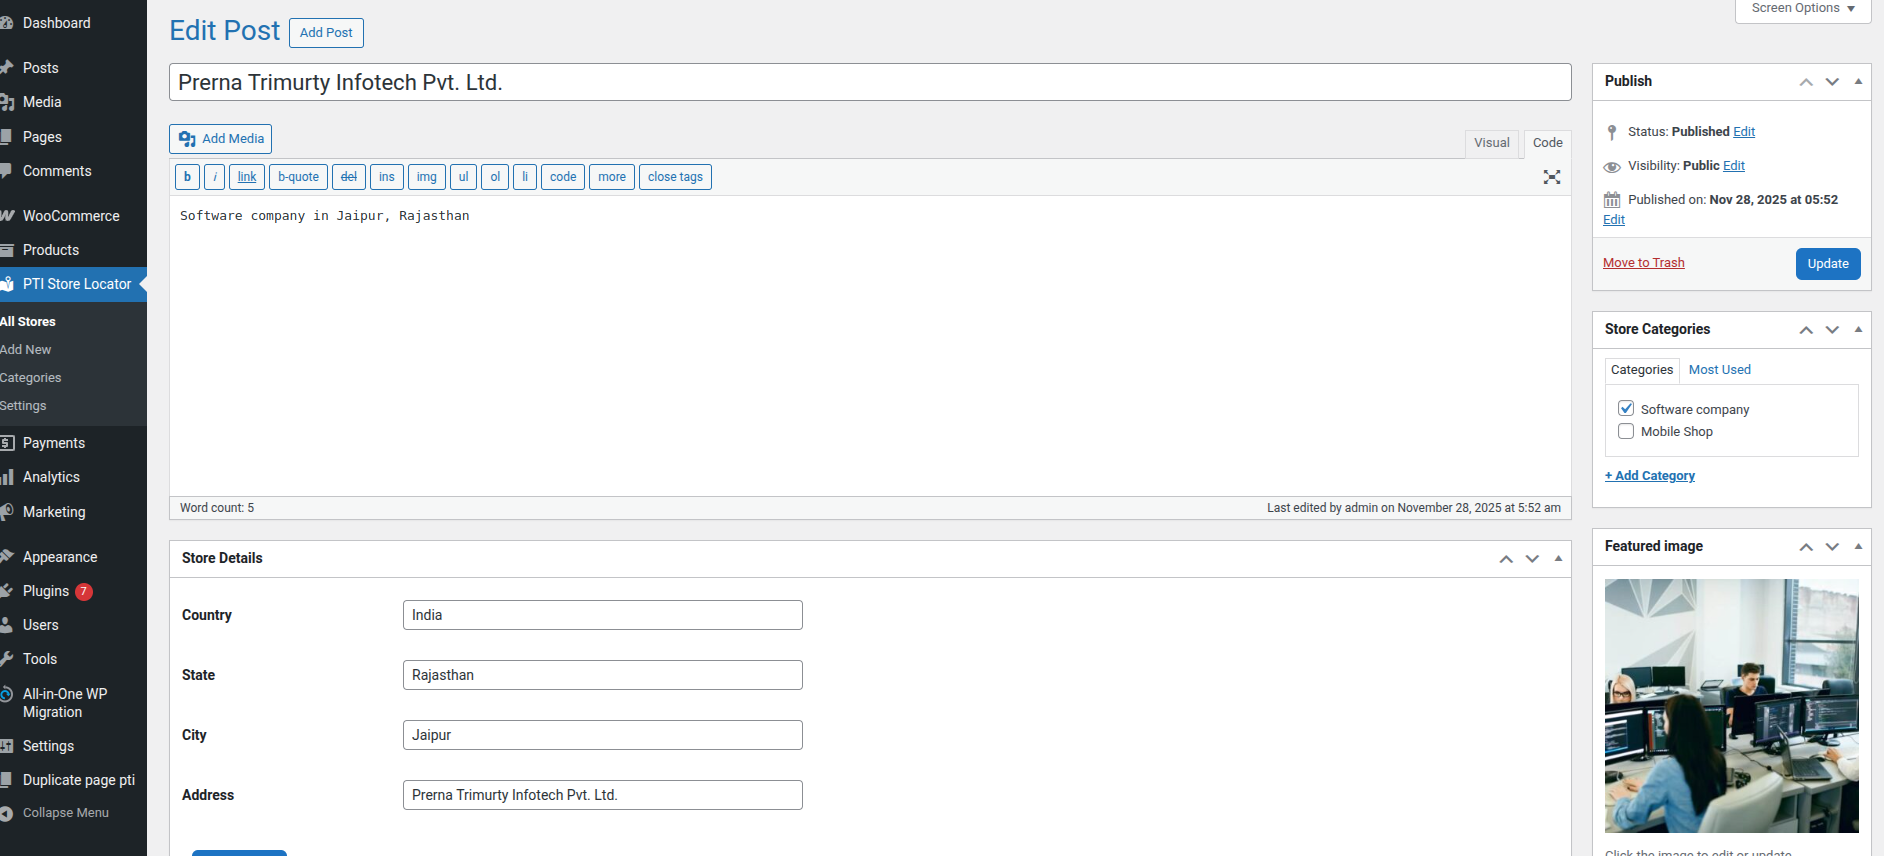Click the State input field
The width and height of the screenshot is (1884, 856).
(603, 675)
